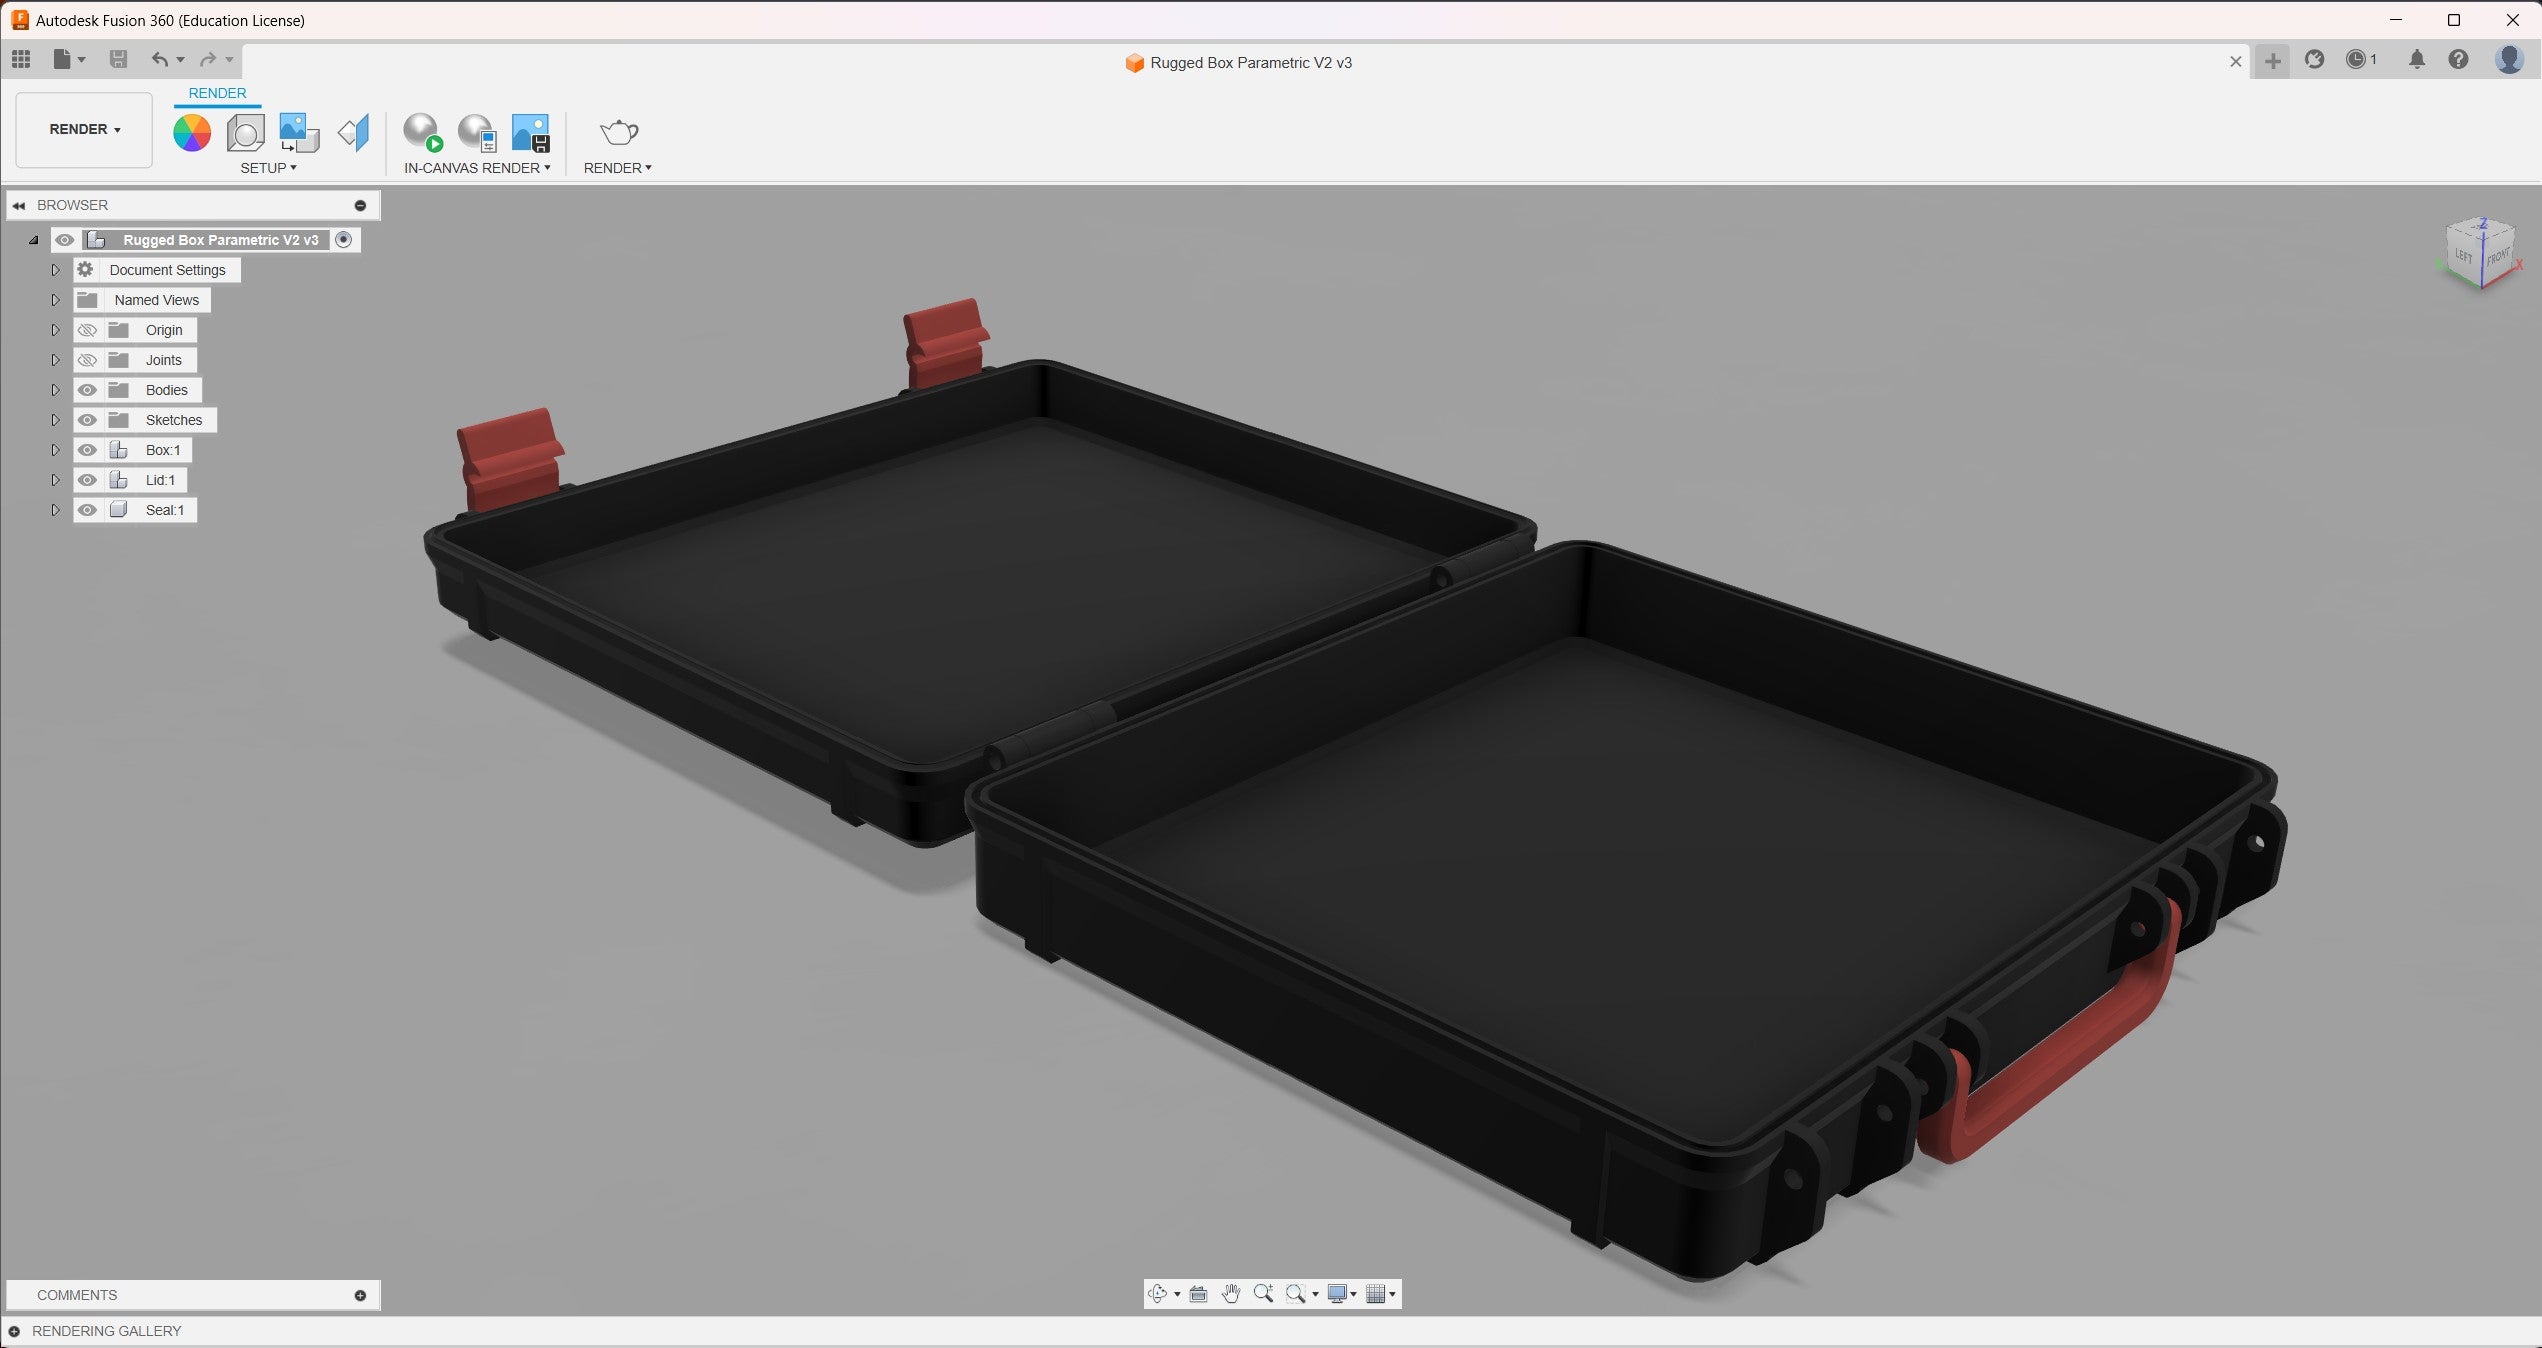This screenshot has width=2542, height=1348.
Task: Hide the Seal:1 component
Action: point(87,510)
